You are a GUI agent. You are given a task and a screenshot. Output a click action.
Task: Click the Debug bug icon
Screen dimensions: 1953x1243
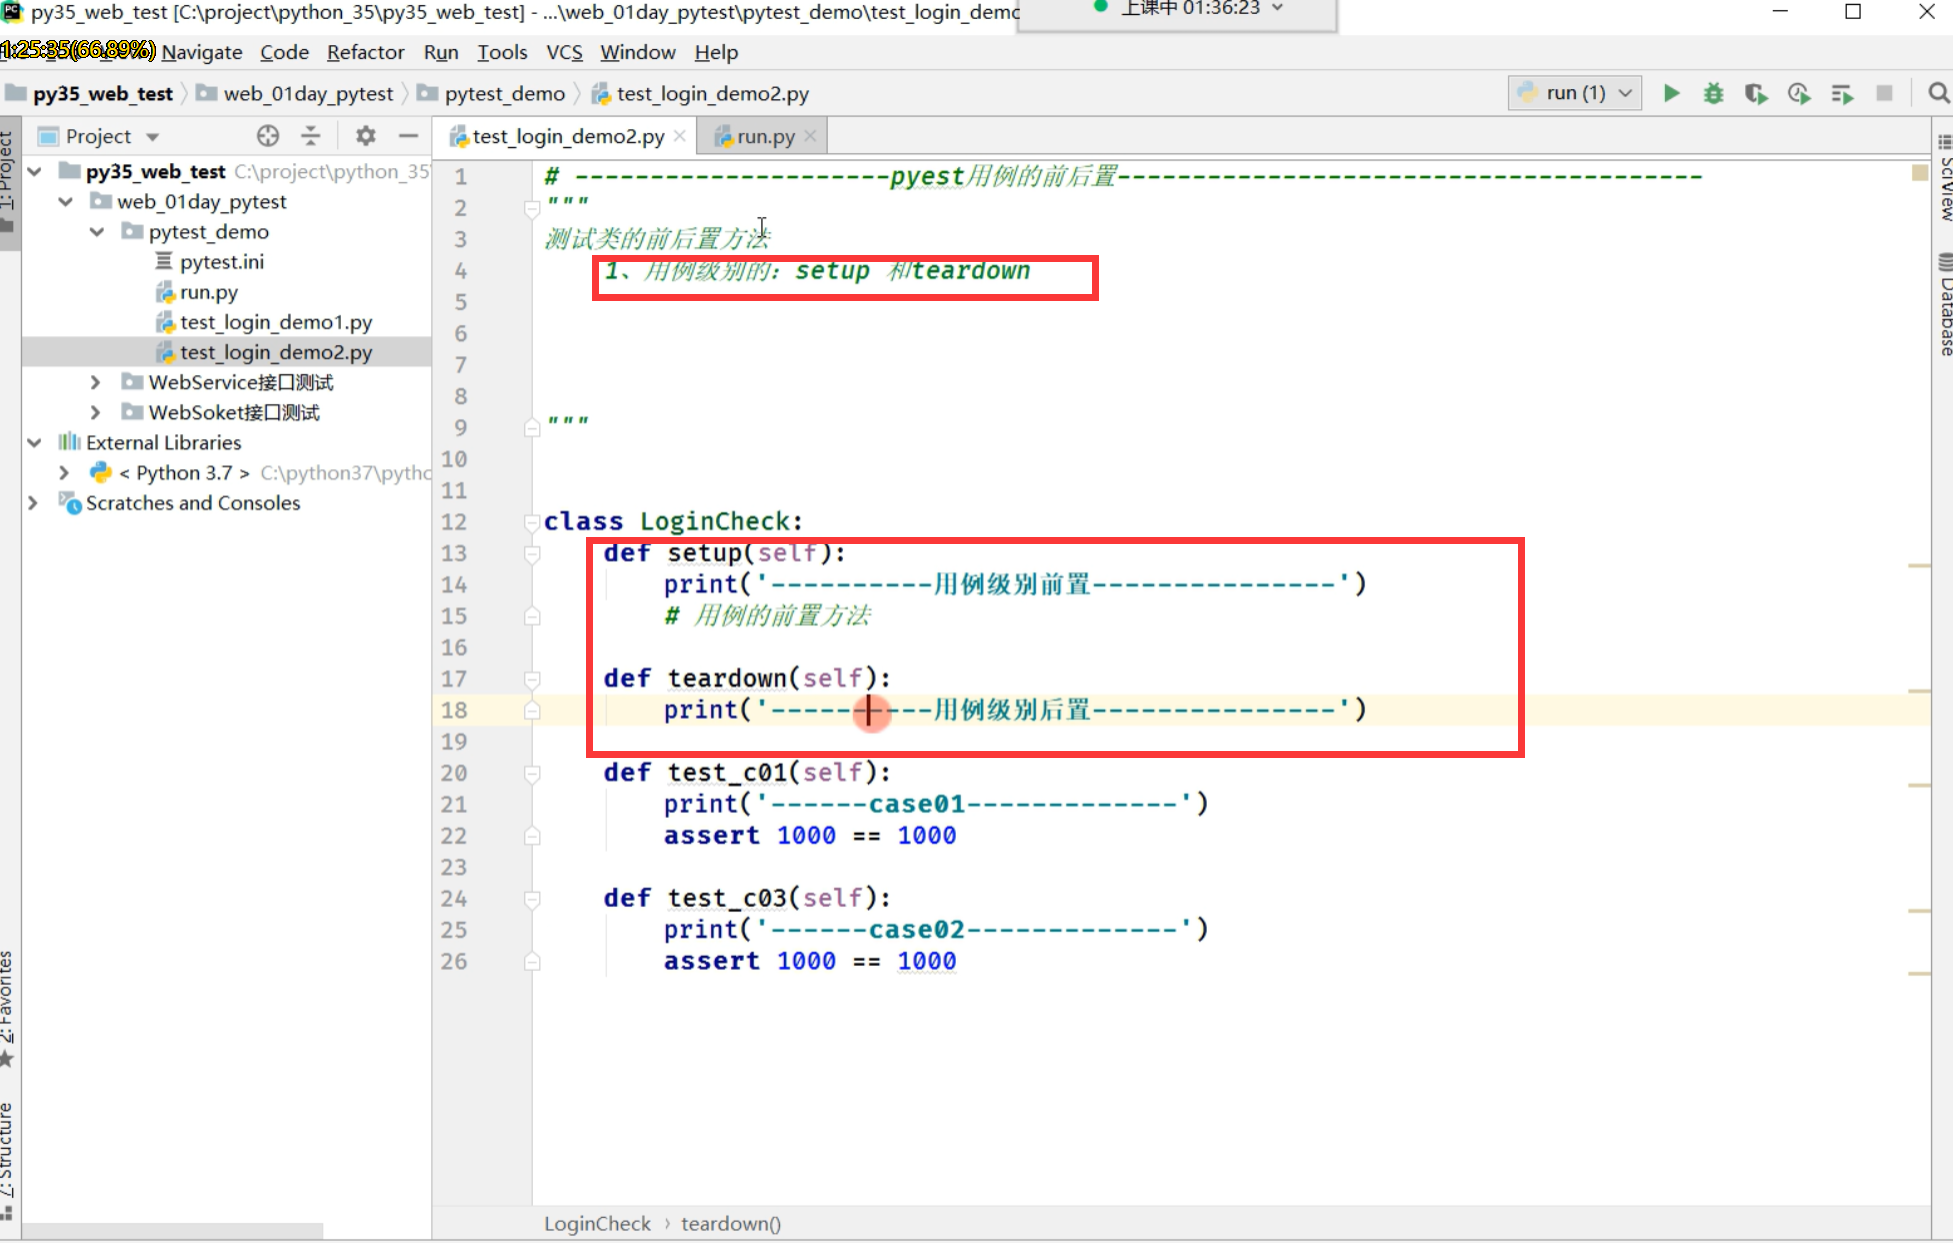coord(1713,93)
